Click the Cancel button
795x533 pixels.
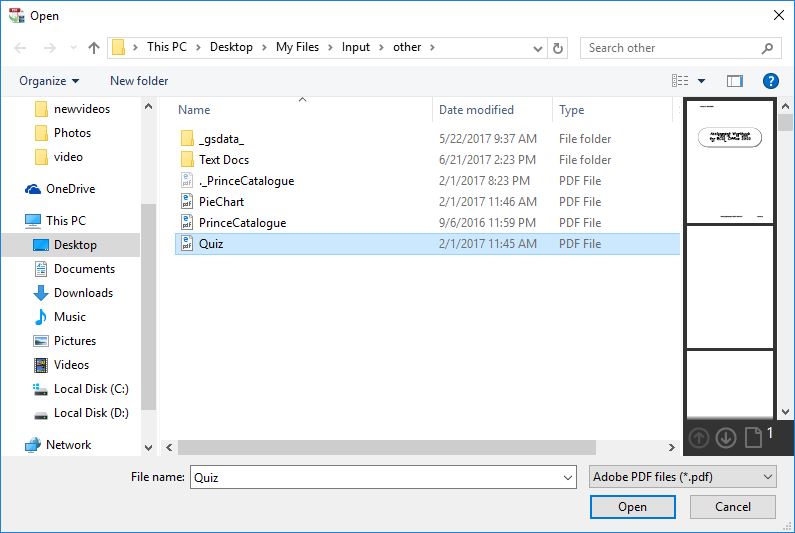[x=733, y=507]
